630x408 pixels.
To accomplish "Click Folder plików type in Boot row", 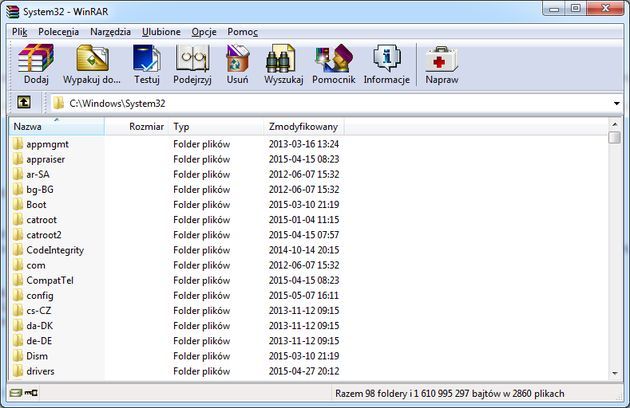I will coord(201,205).
